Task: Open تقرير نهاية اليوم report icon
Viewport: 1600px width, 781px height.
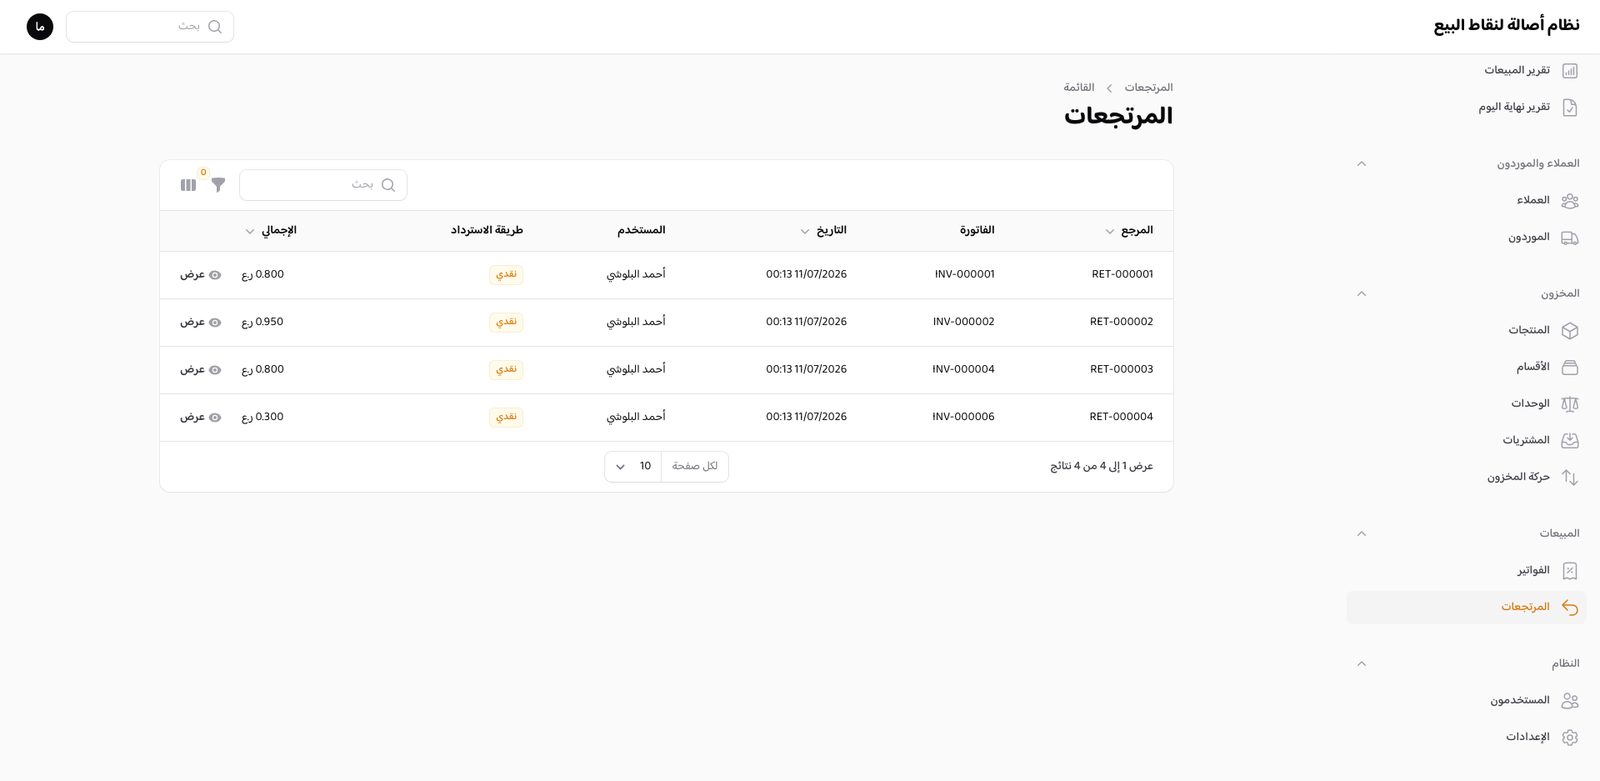Action: (1570, 107)
